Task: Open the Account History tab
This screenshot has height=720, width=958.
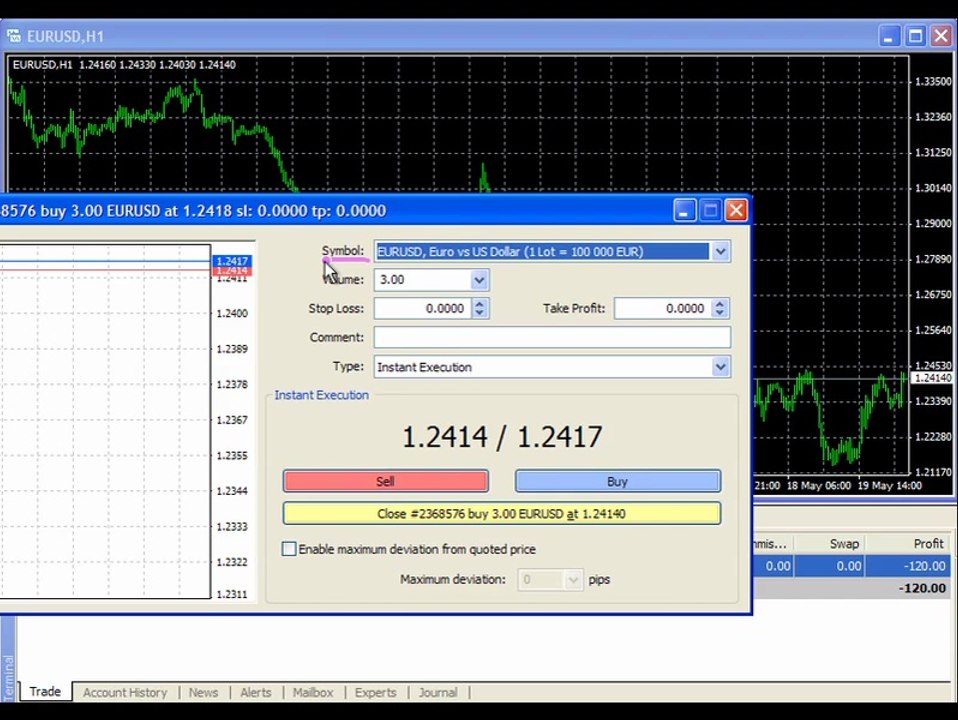Action: [x=125, y=692]
